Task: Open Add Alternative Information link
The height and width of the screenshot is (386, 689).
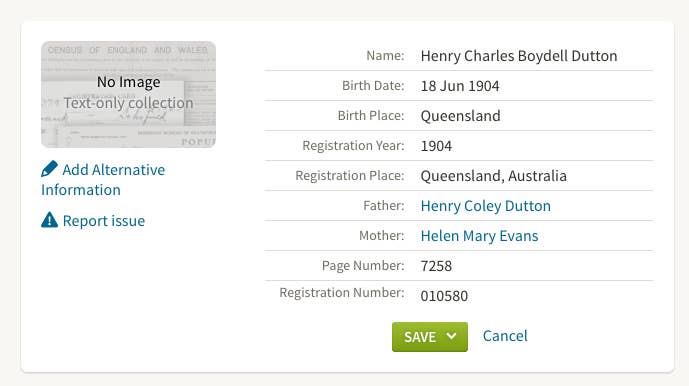Action: click(x=103, y=179)
